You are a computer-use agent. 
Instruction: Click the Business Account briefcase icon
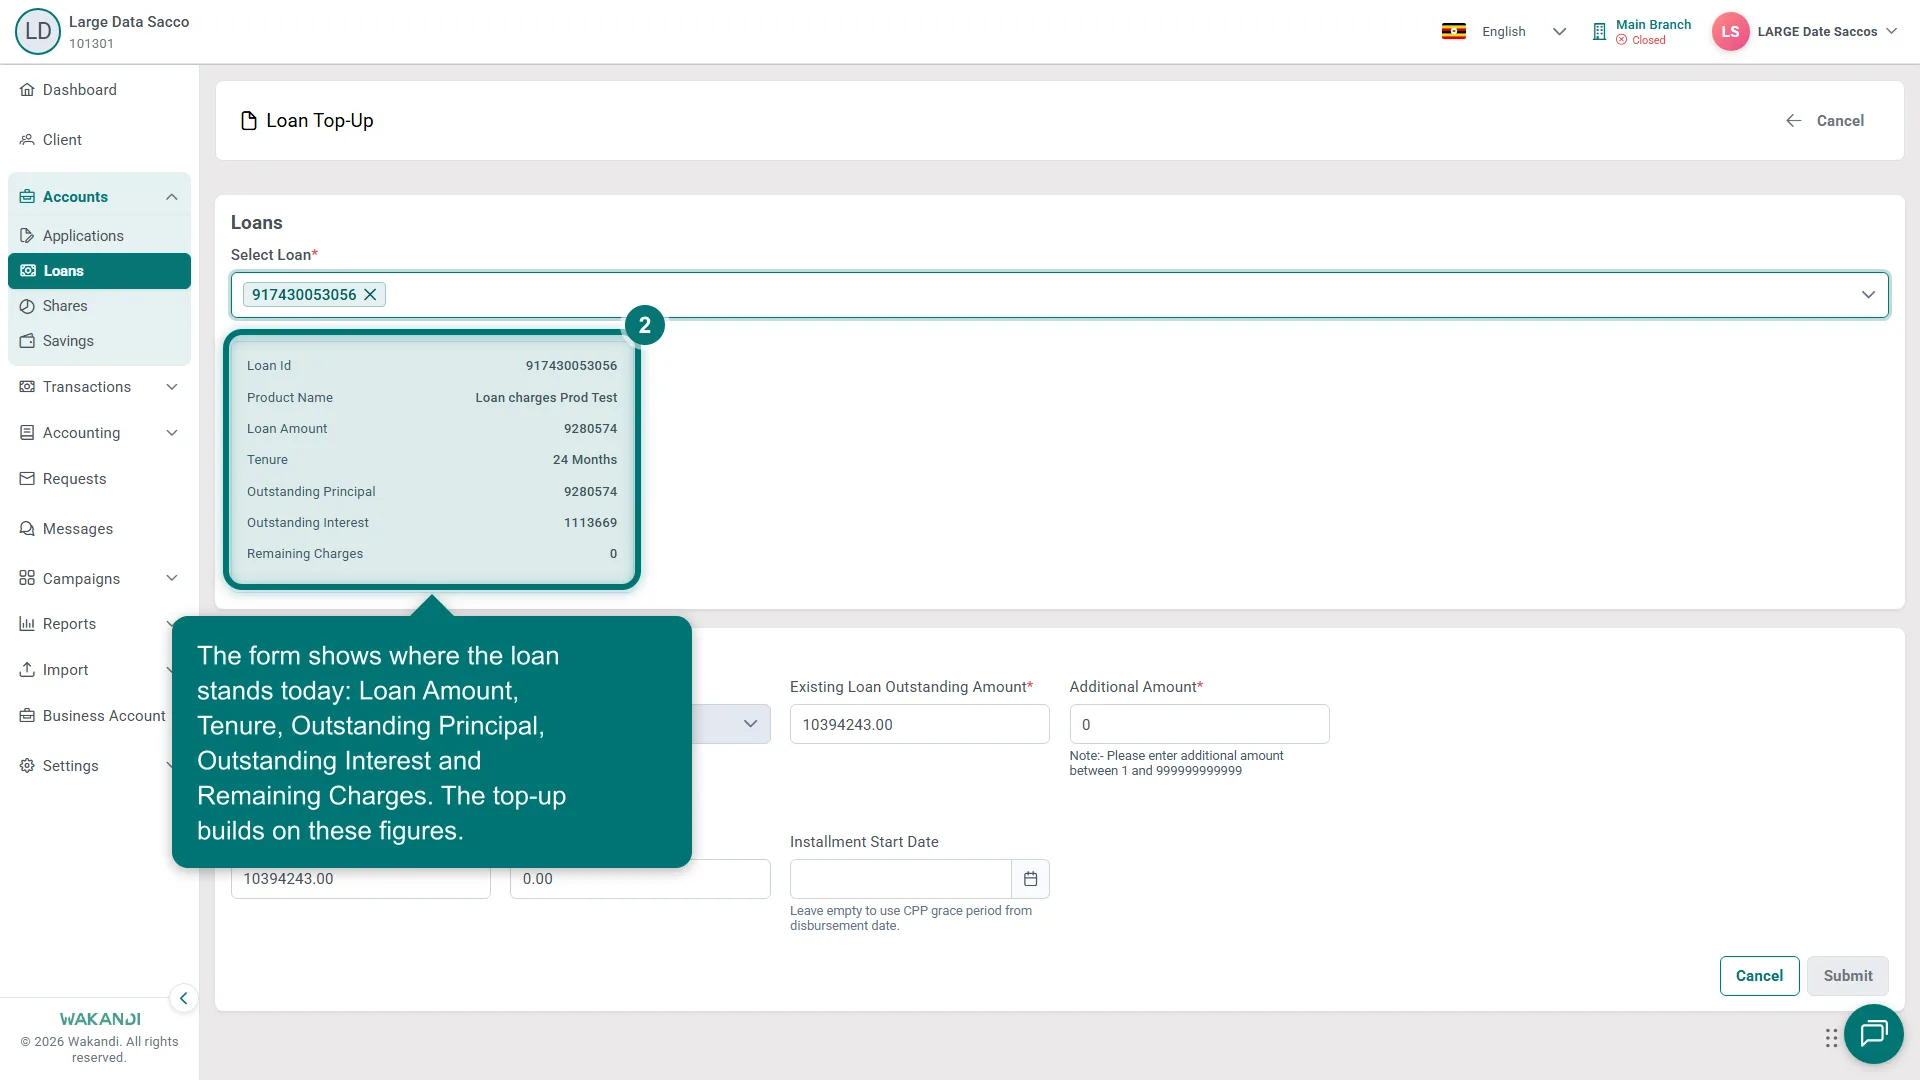pyautogui.click(x=27, y=716)
